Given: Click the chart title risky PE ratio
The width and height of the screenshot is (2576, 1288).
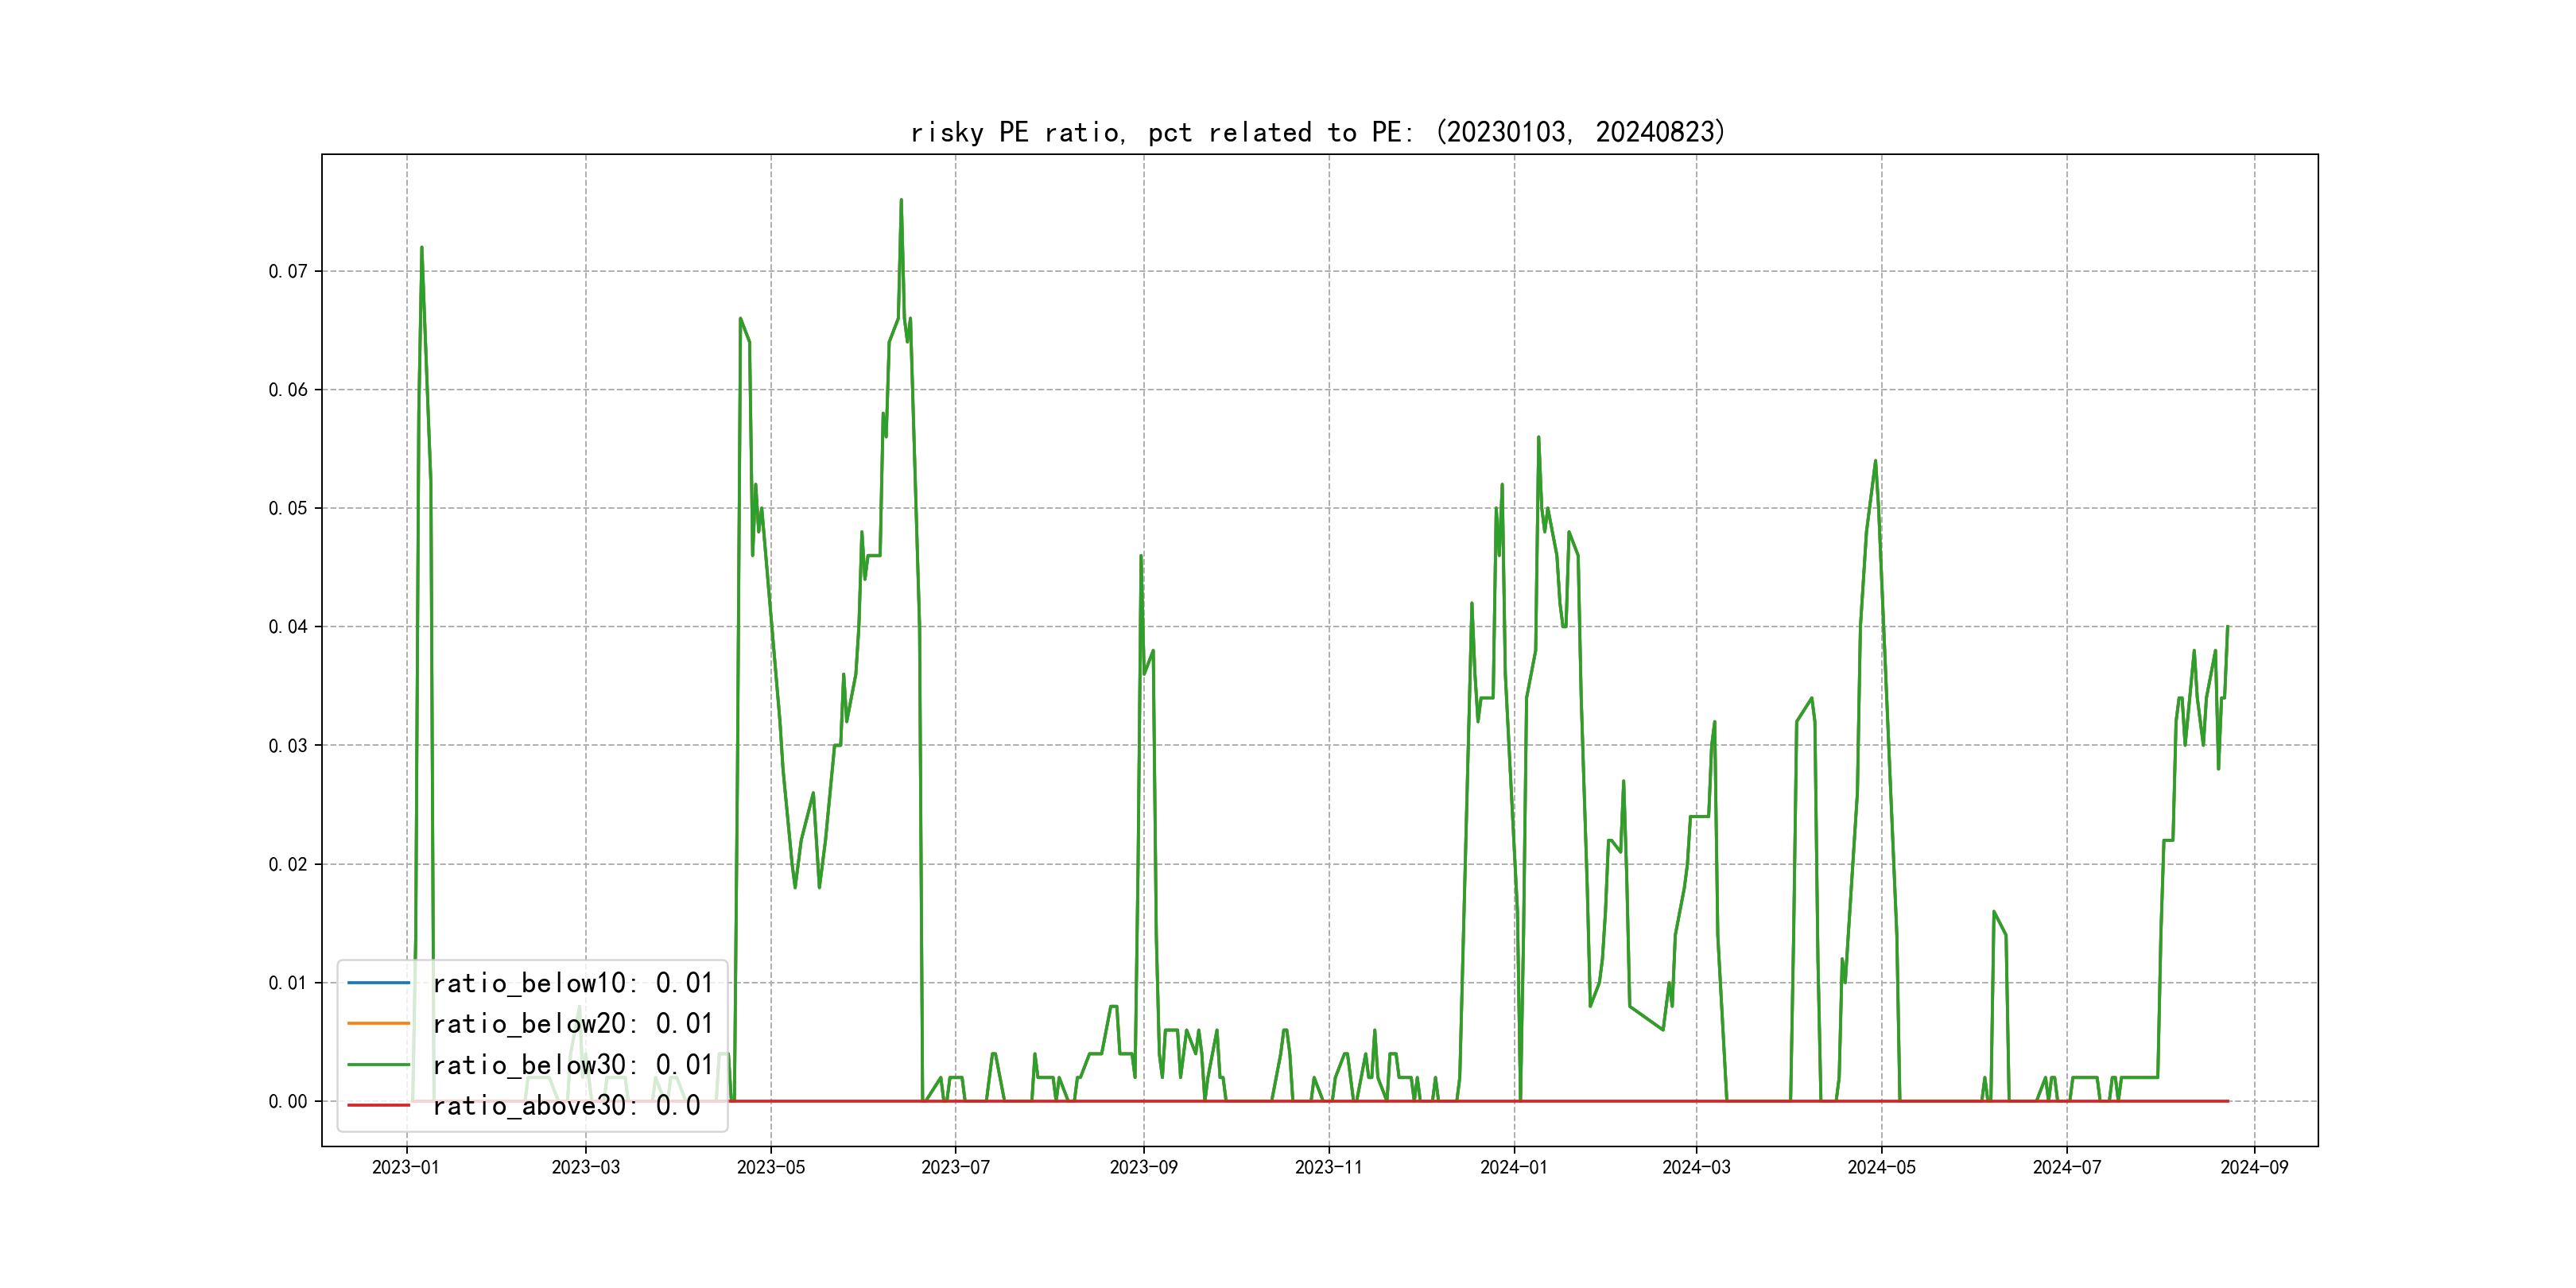Looking at the screenshot, I should point(1317,132).
